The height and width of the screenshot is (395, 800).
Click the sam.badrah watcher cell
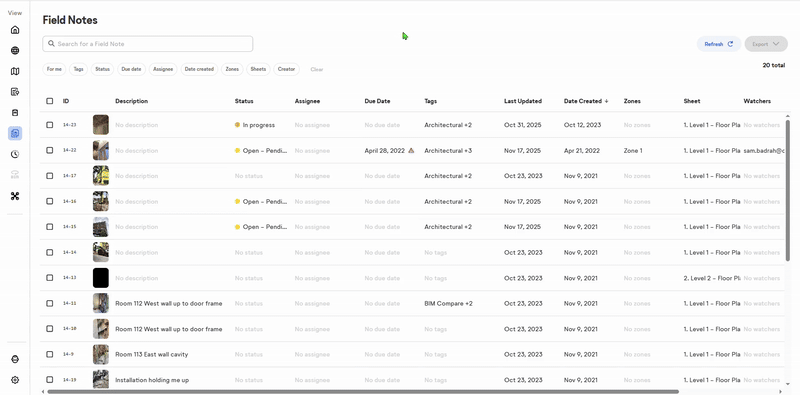764,151
